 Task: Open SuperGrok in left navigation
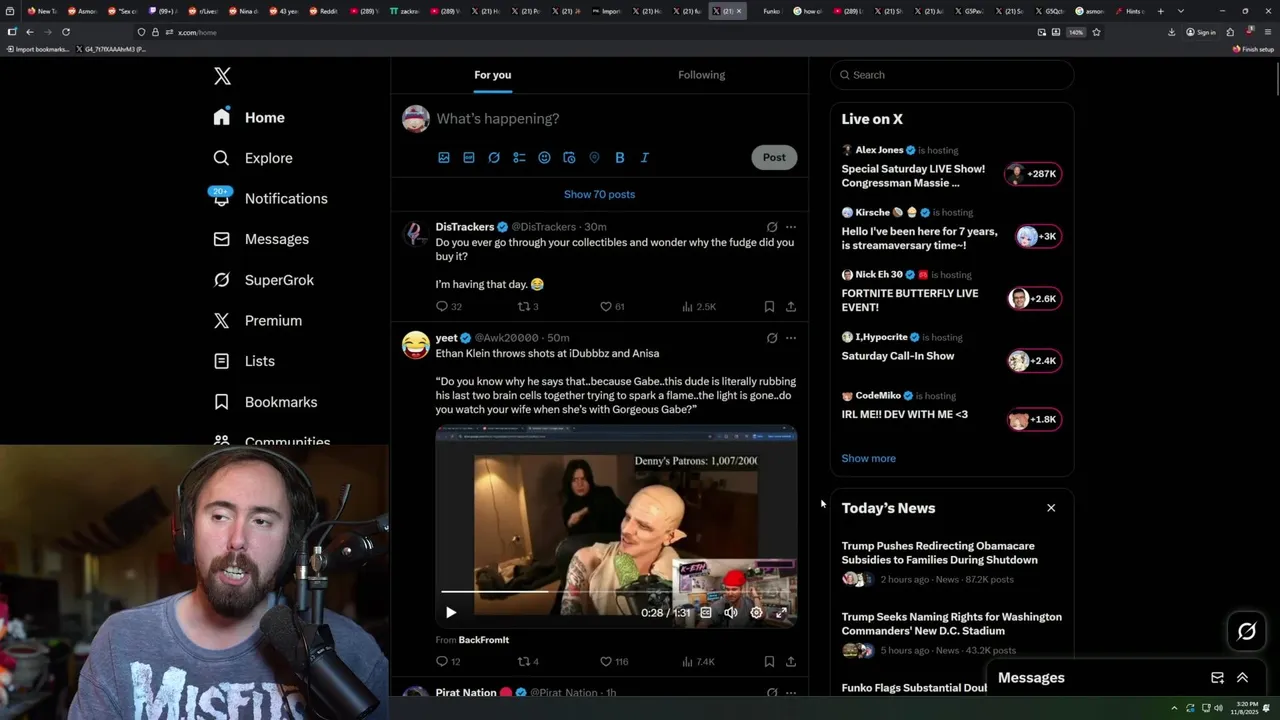[x=265, y=280]
